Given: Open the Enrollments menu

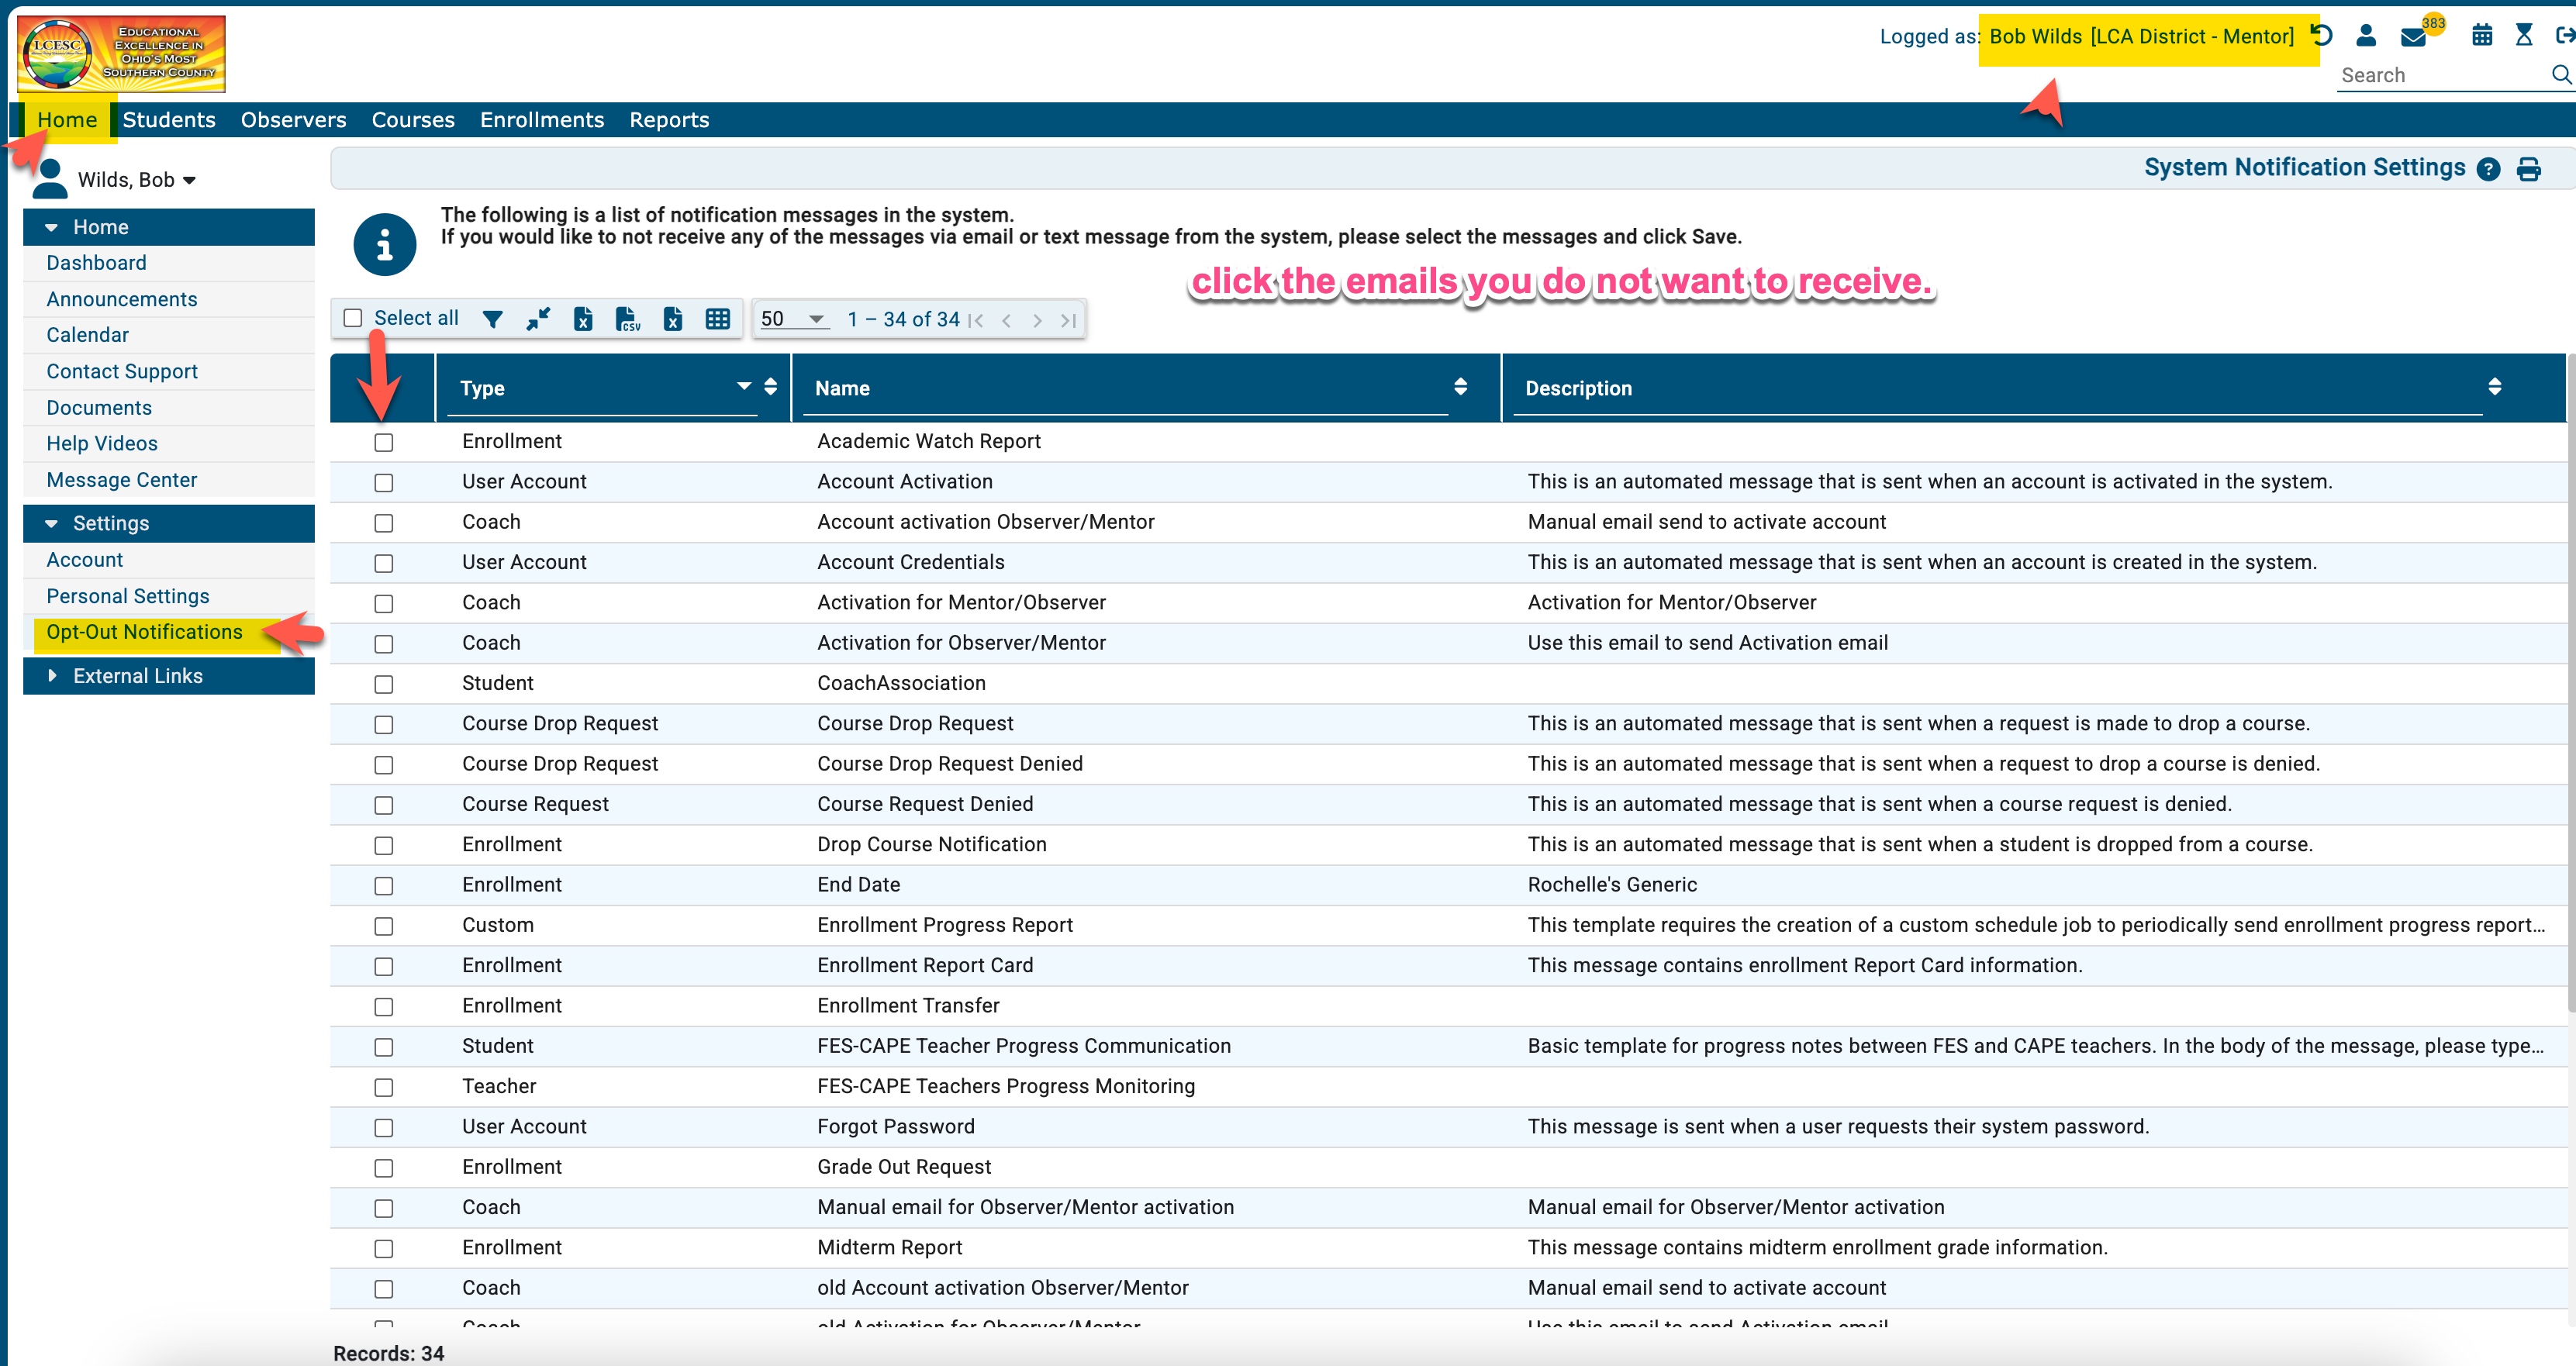Looking at the screenshot, I should pos(542,120).
